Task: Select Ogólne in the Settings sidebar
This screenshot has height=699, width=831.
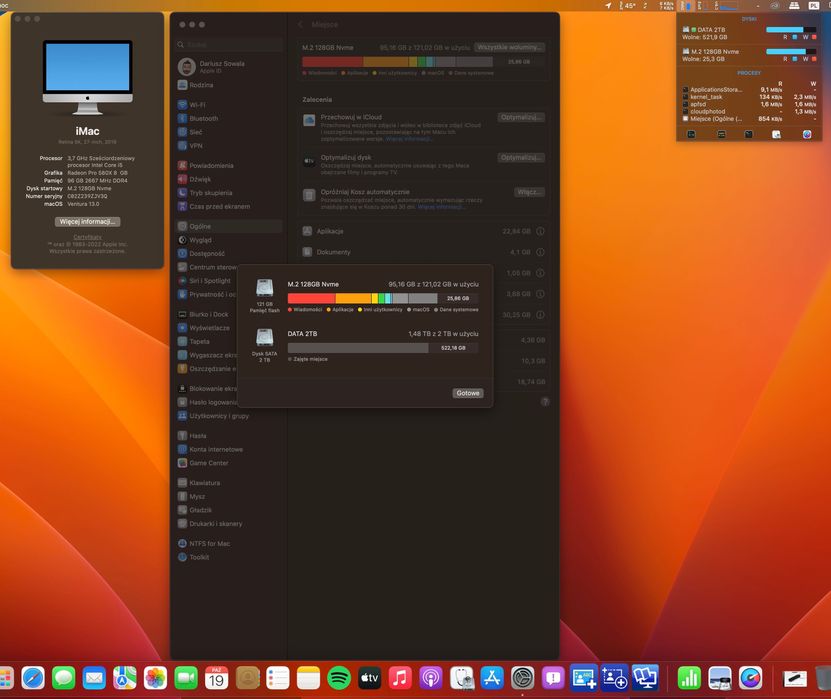Action: click(229, 226)
